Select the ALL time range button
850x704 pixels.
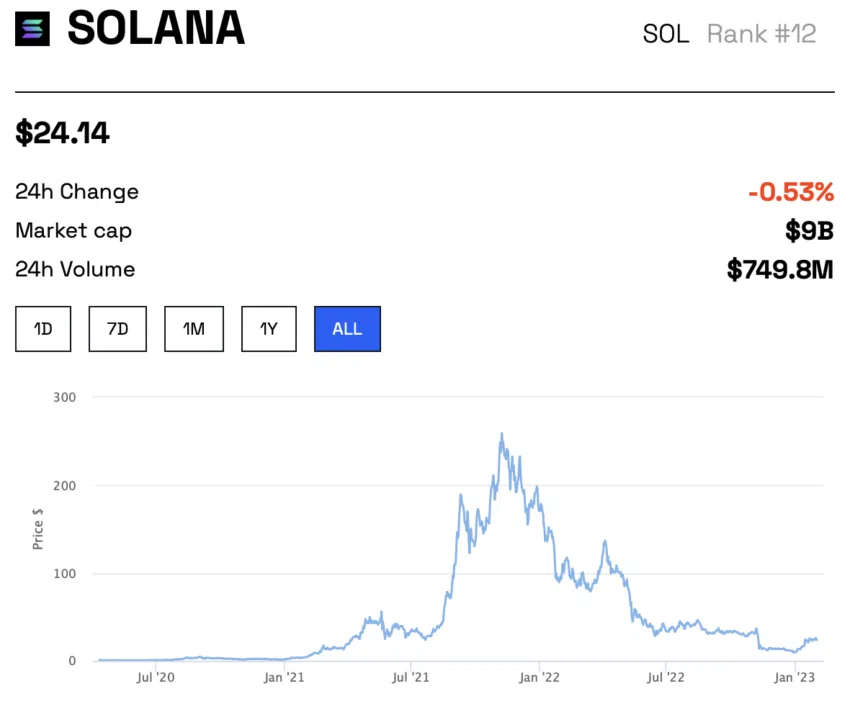347,329
